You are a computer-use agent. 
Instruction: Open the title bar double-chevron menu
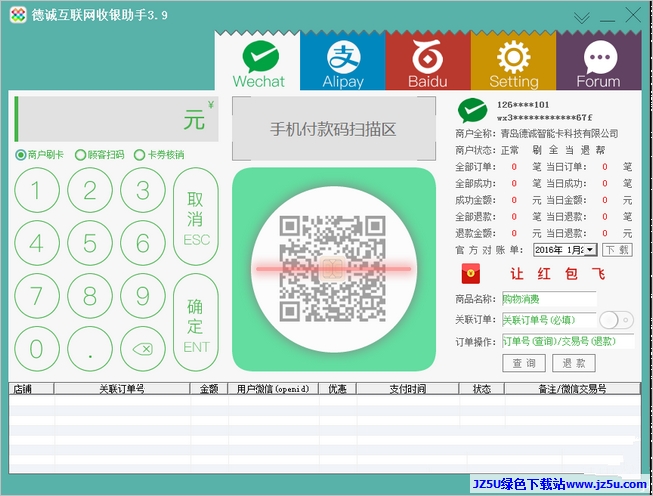coord(581,17)
